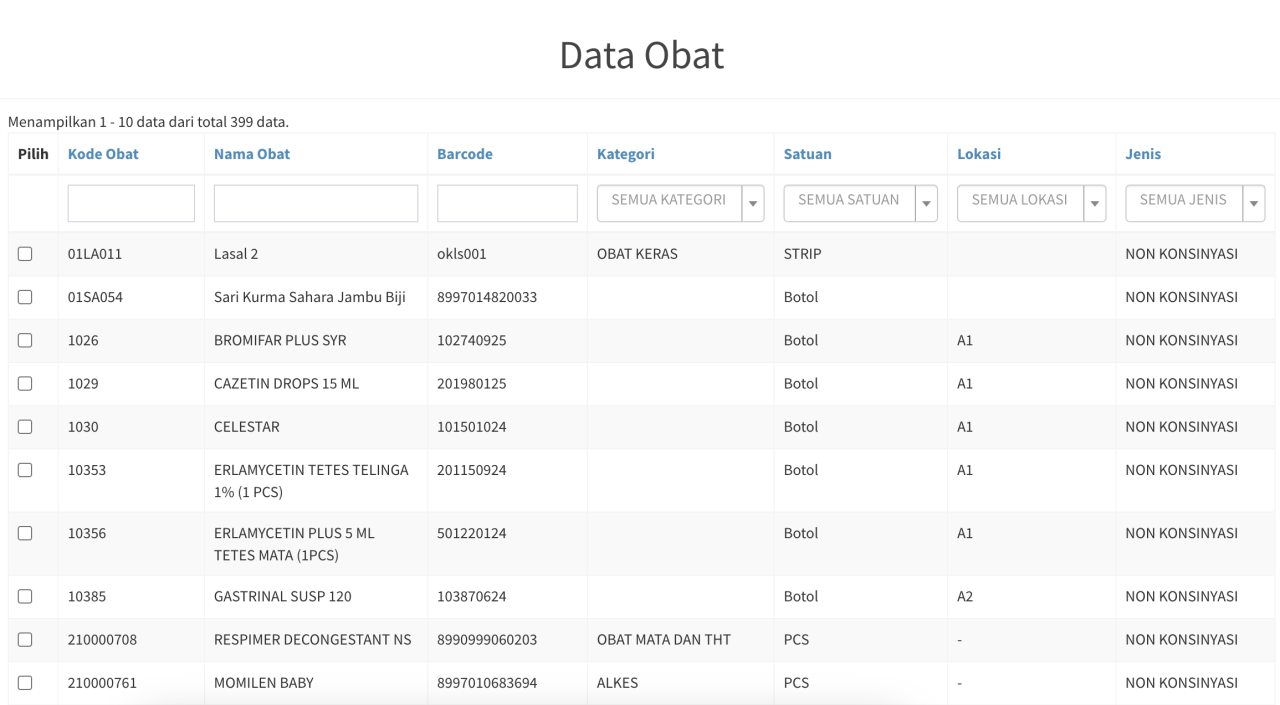Sort by Kategori column header
This screenshot has width=1280, height=705.
[625, 154]
